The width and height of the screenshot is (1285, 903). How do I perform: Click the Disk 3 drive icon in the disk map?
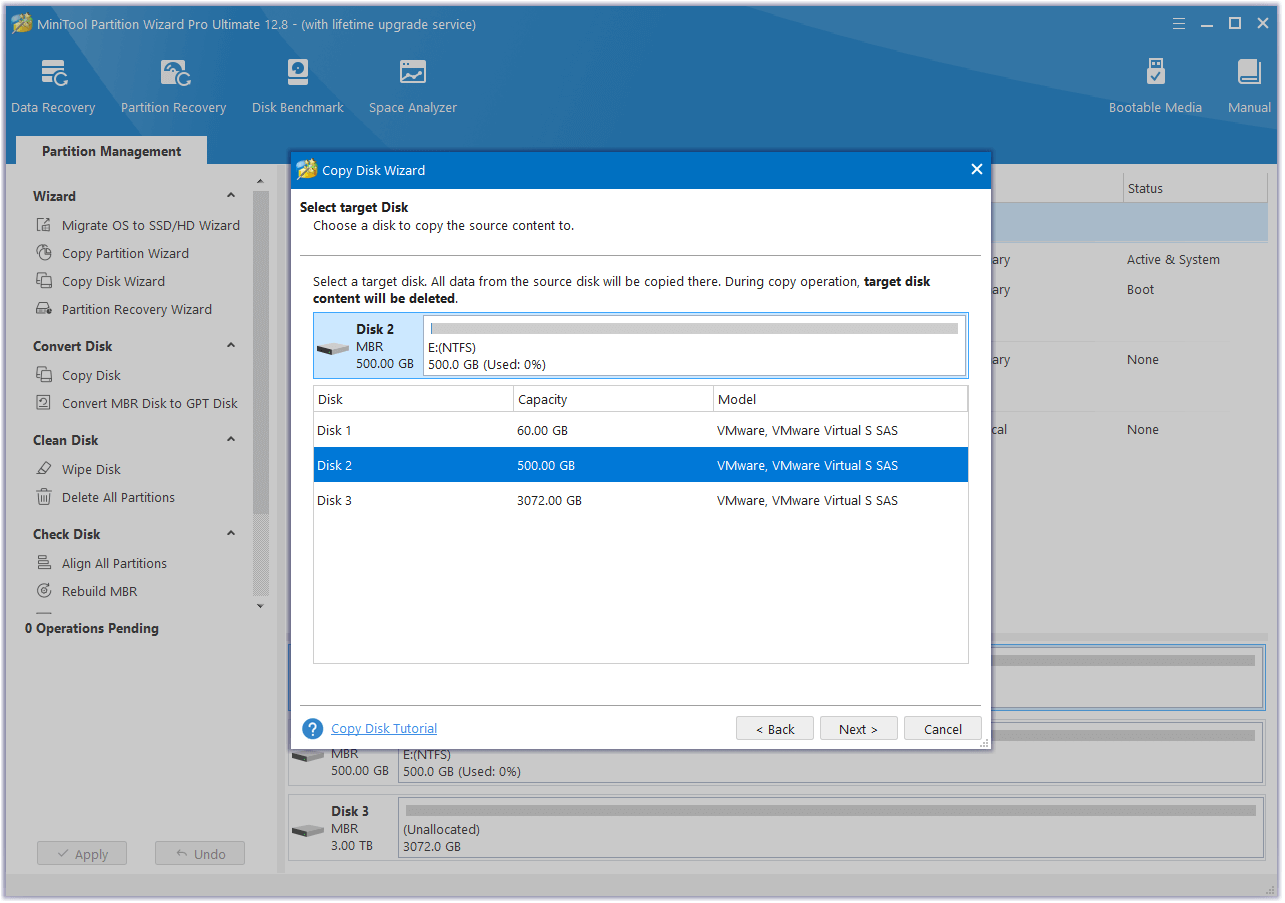(x=309, y=831)
